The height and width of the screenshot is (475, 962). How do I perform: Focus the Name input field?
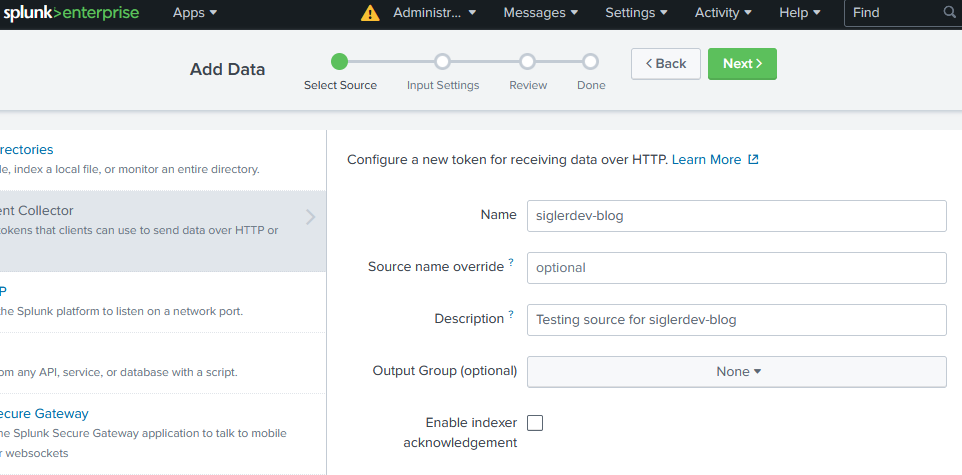[736, 216]
